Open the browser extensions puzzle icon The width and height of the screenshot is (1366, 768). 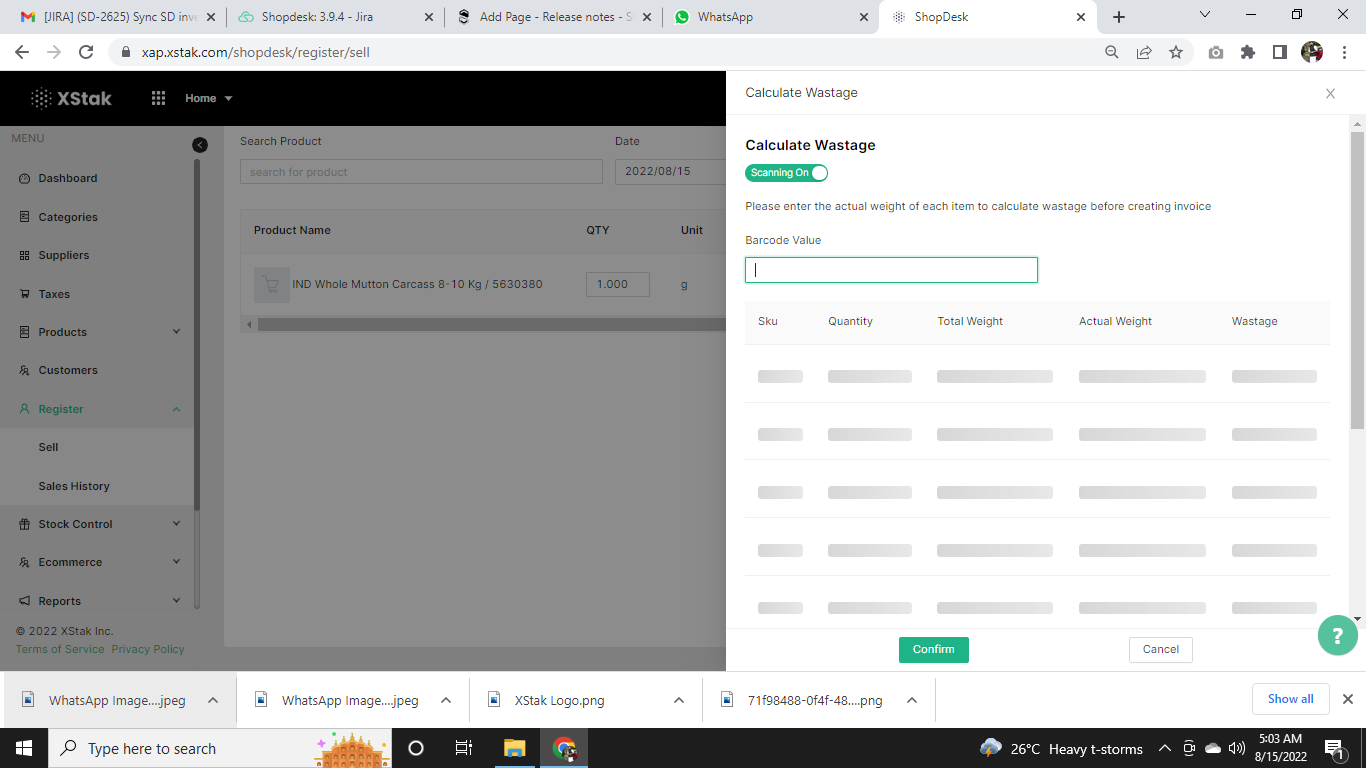1247,52
